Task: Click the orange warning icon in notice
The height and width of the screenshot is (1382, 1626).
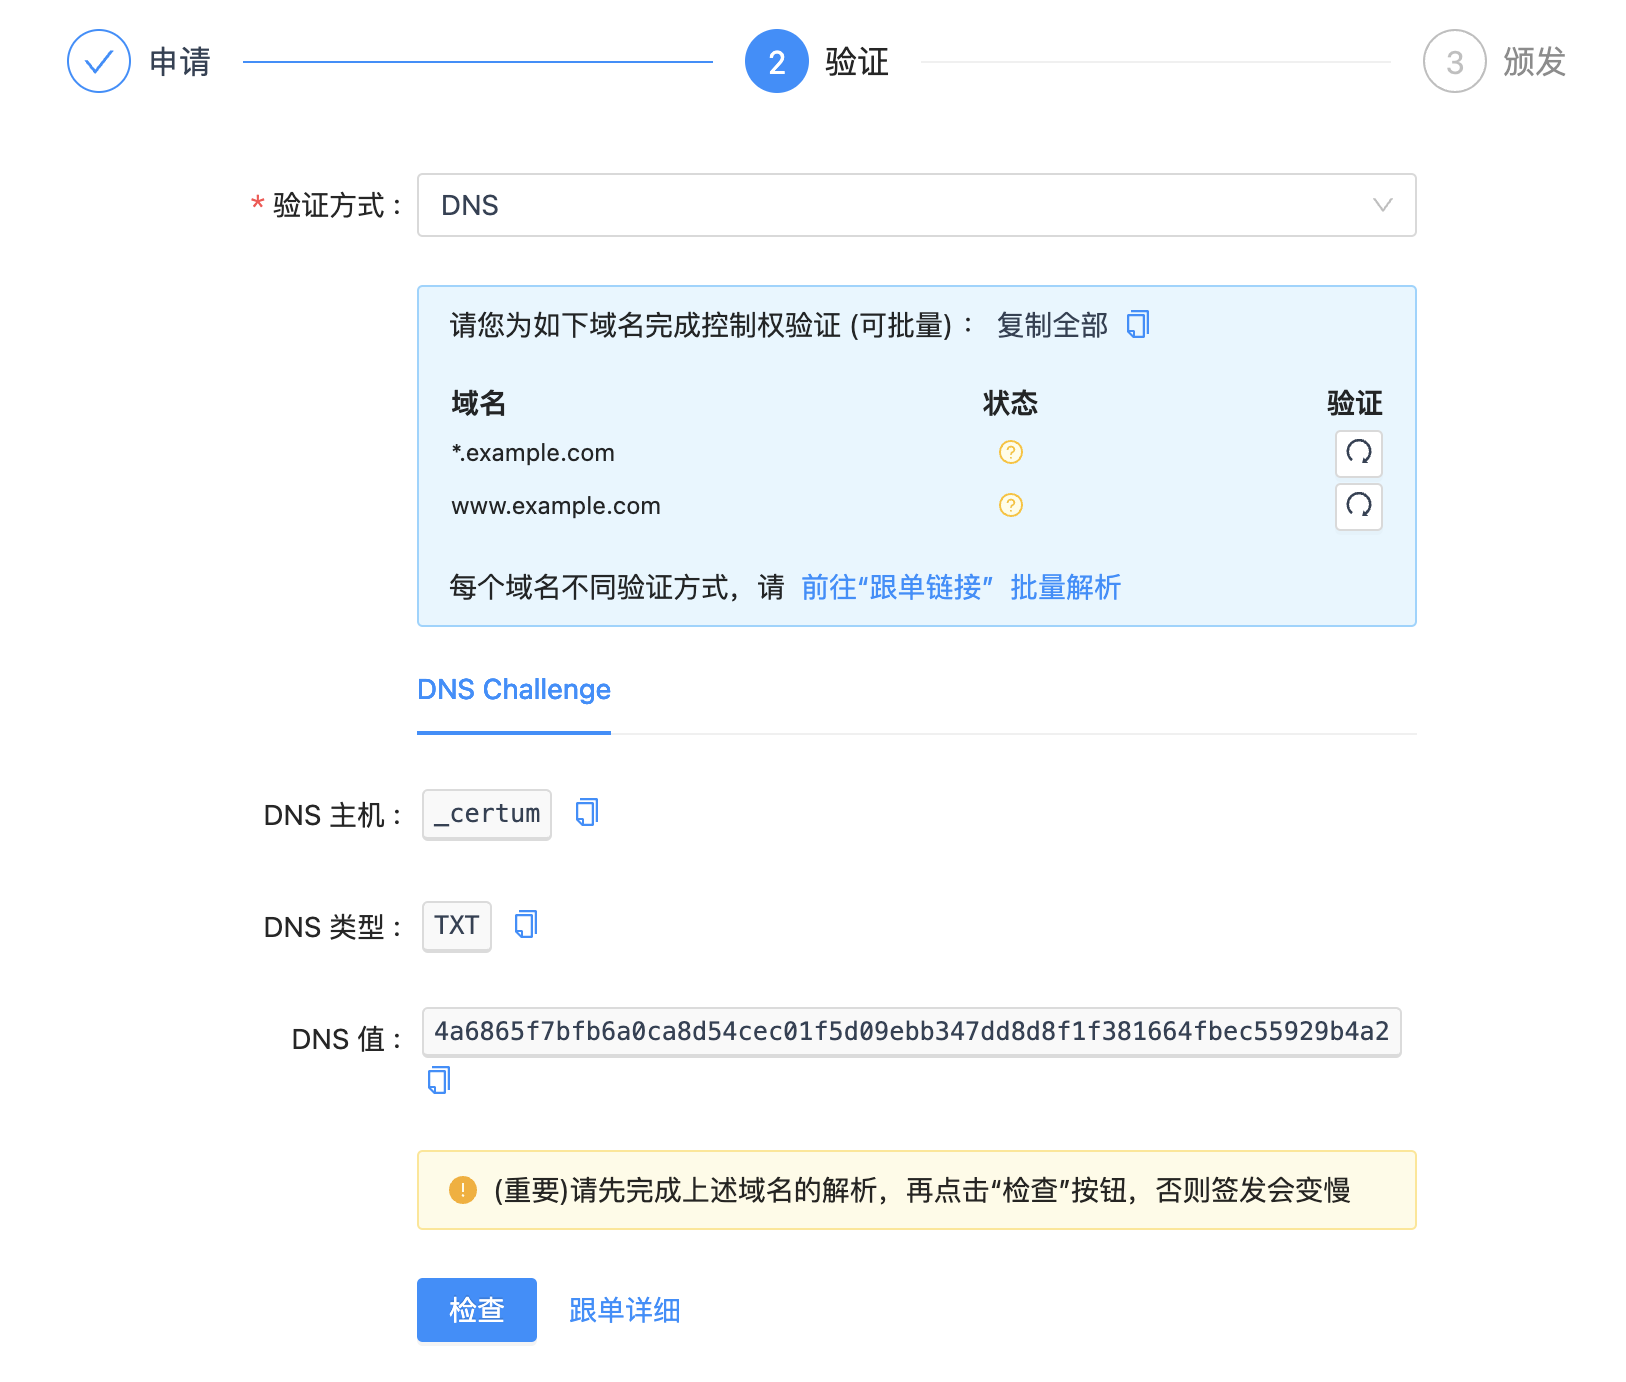Action: click(x=463, y=1190)
